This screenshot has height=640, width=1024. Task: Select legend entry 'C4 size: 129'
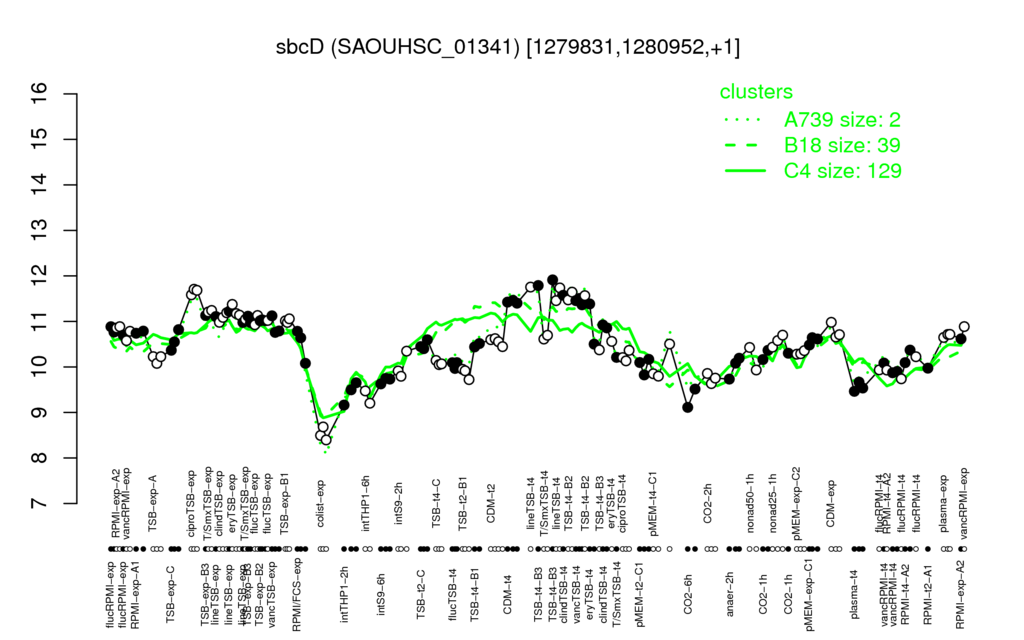click(x=843, y=170)
